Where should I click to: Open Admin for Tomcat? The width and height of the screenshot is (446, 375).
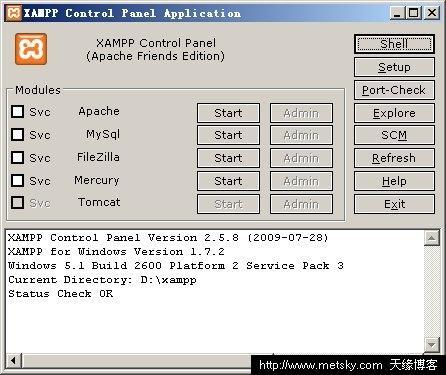pos(301,204)
